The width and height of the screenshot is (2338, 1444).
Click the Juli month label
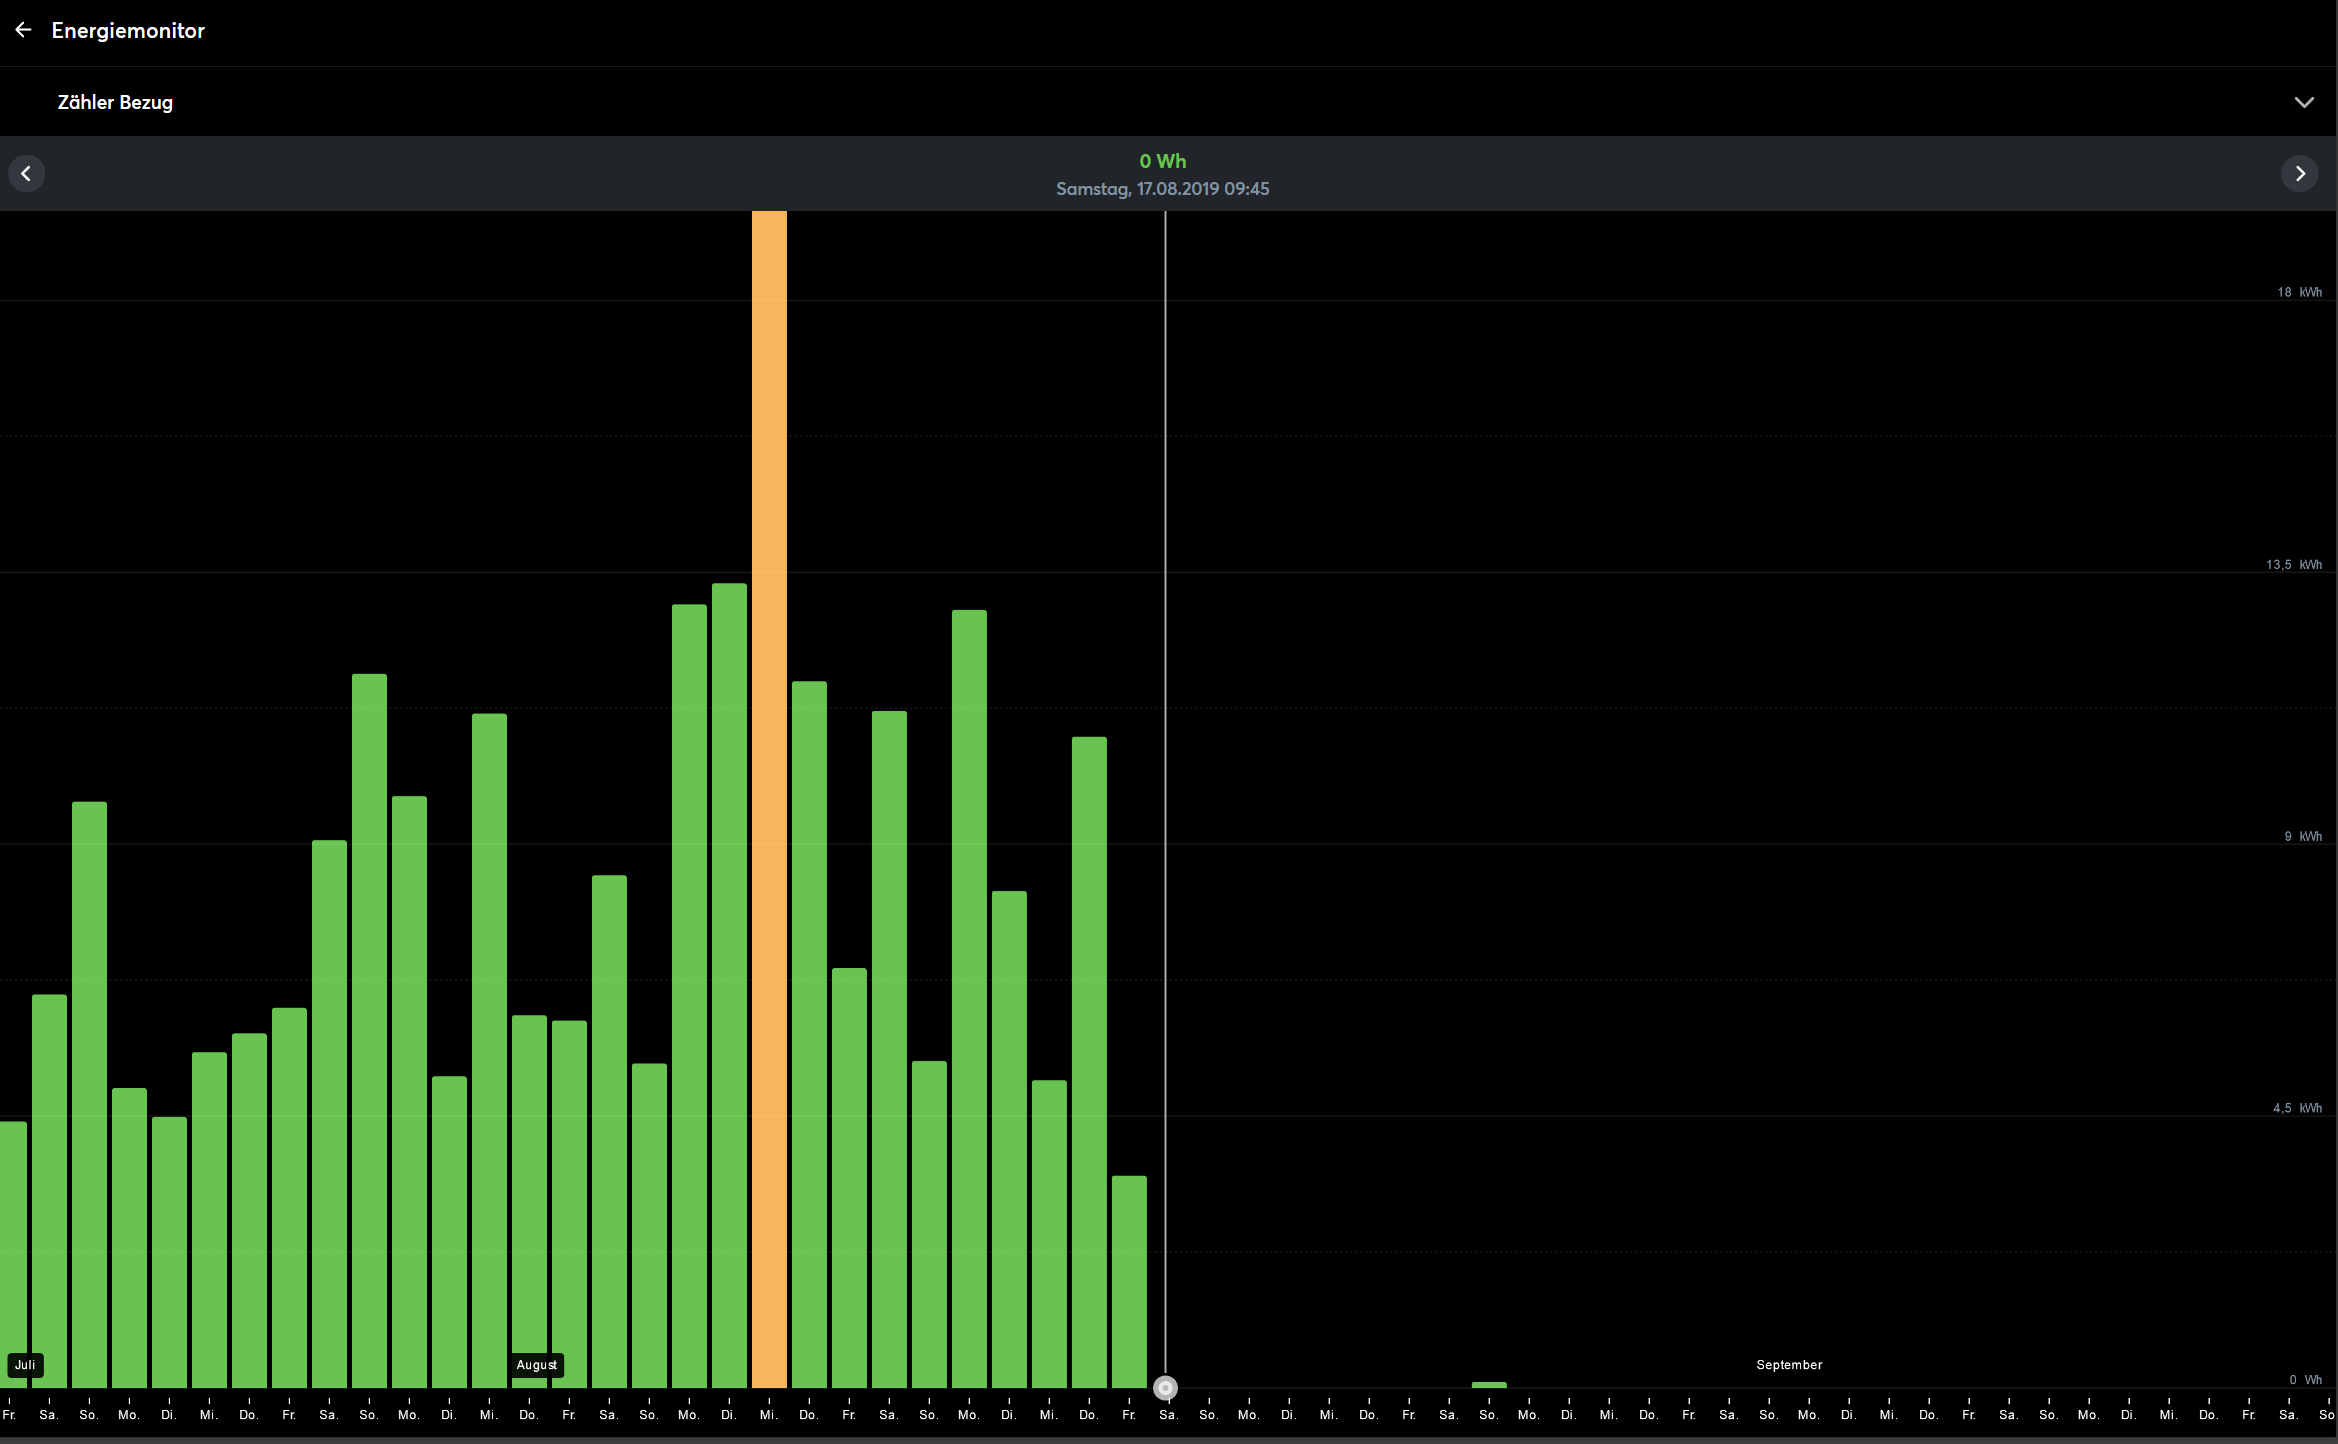click(25, 1365)
